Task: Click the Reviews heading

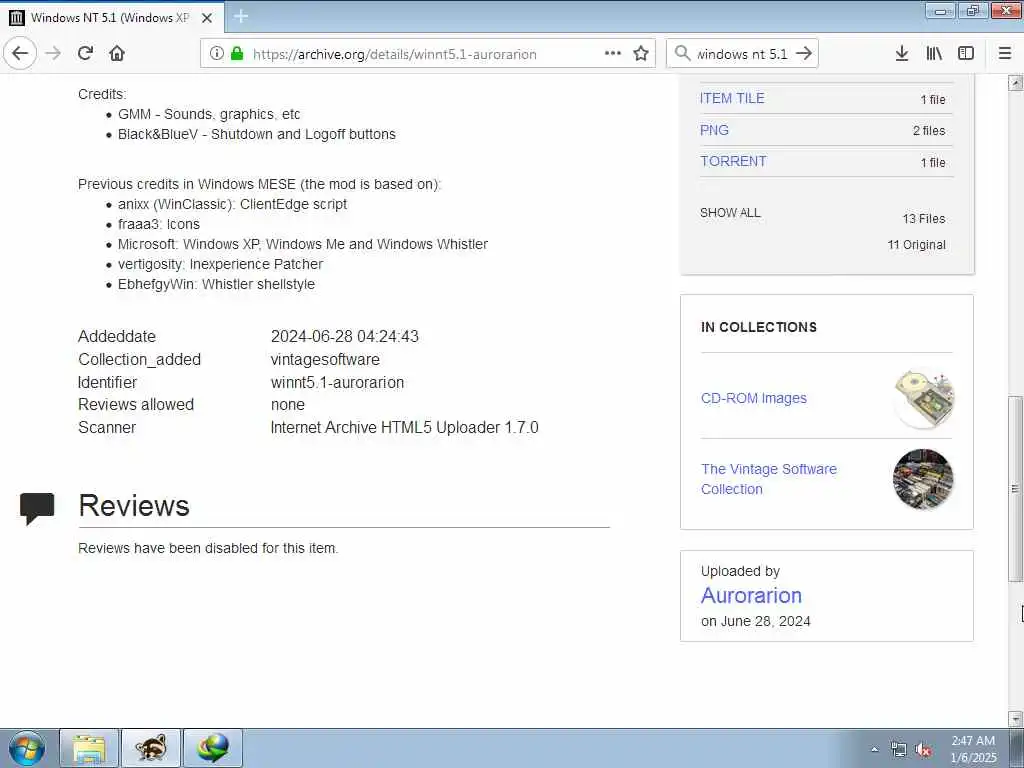Action: pos(134,505)
